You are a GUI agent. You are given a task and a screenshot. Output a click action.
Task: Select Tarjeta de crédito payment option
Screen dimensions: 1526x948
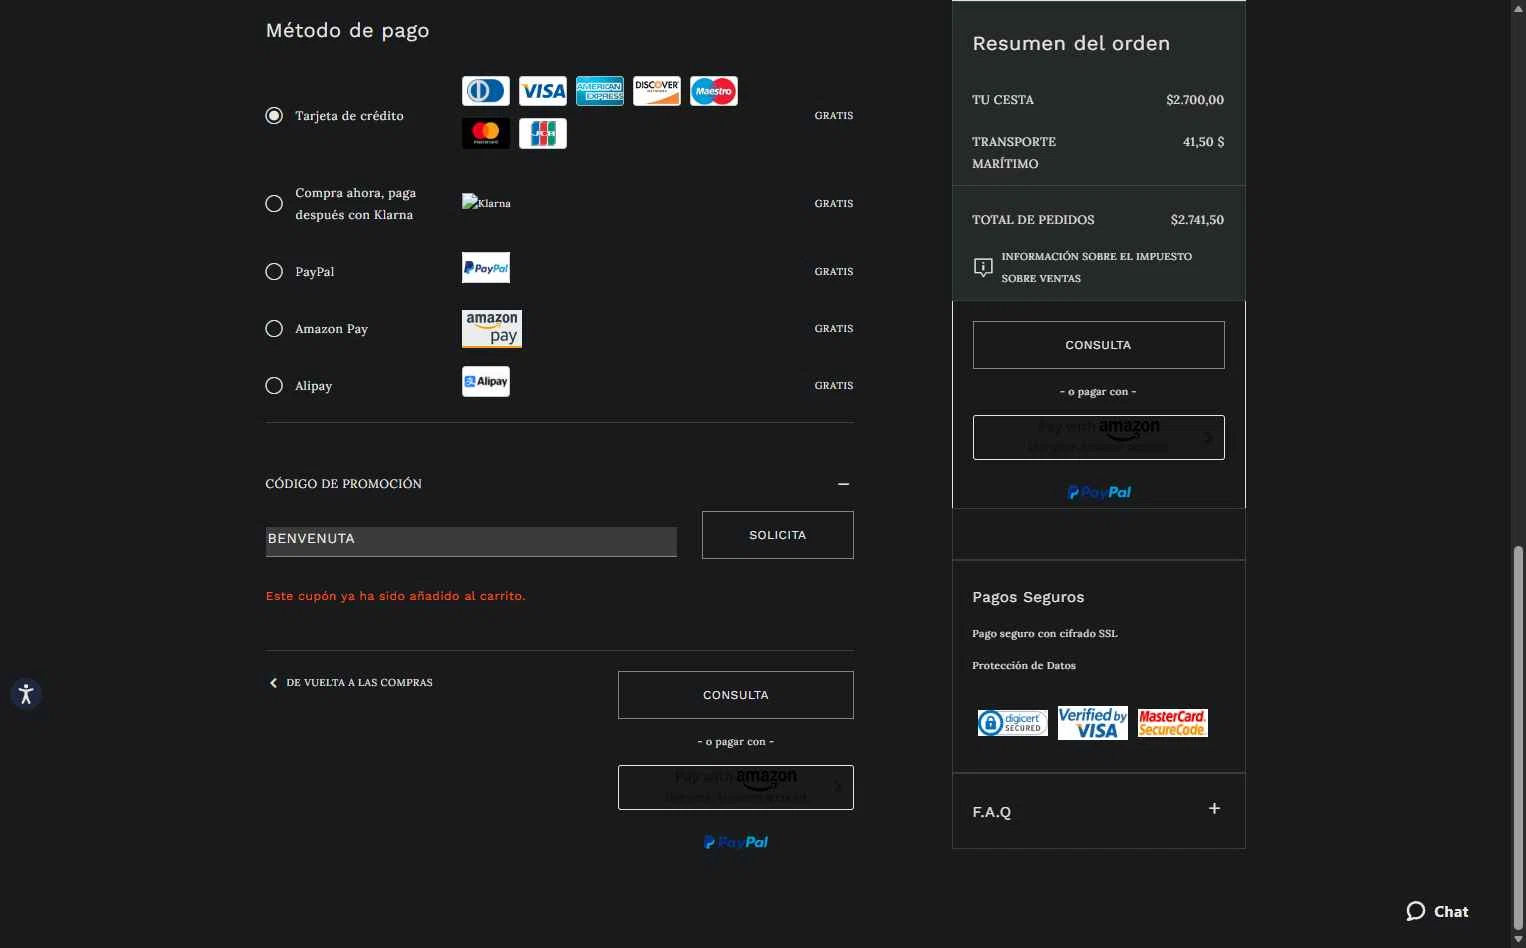(274, 116)
